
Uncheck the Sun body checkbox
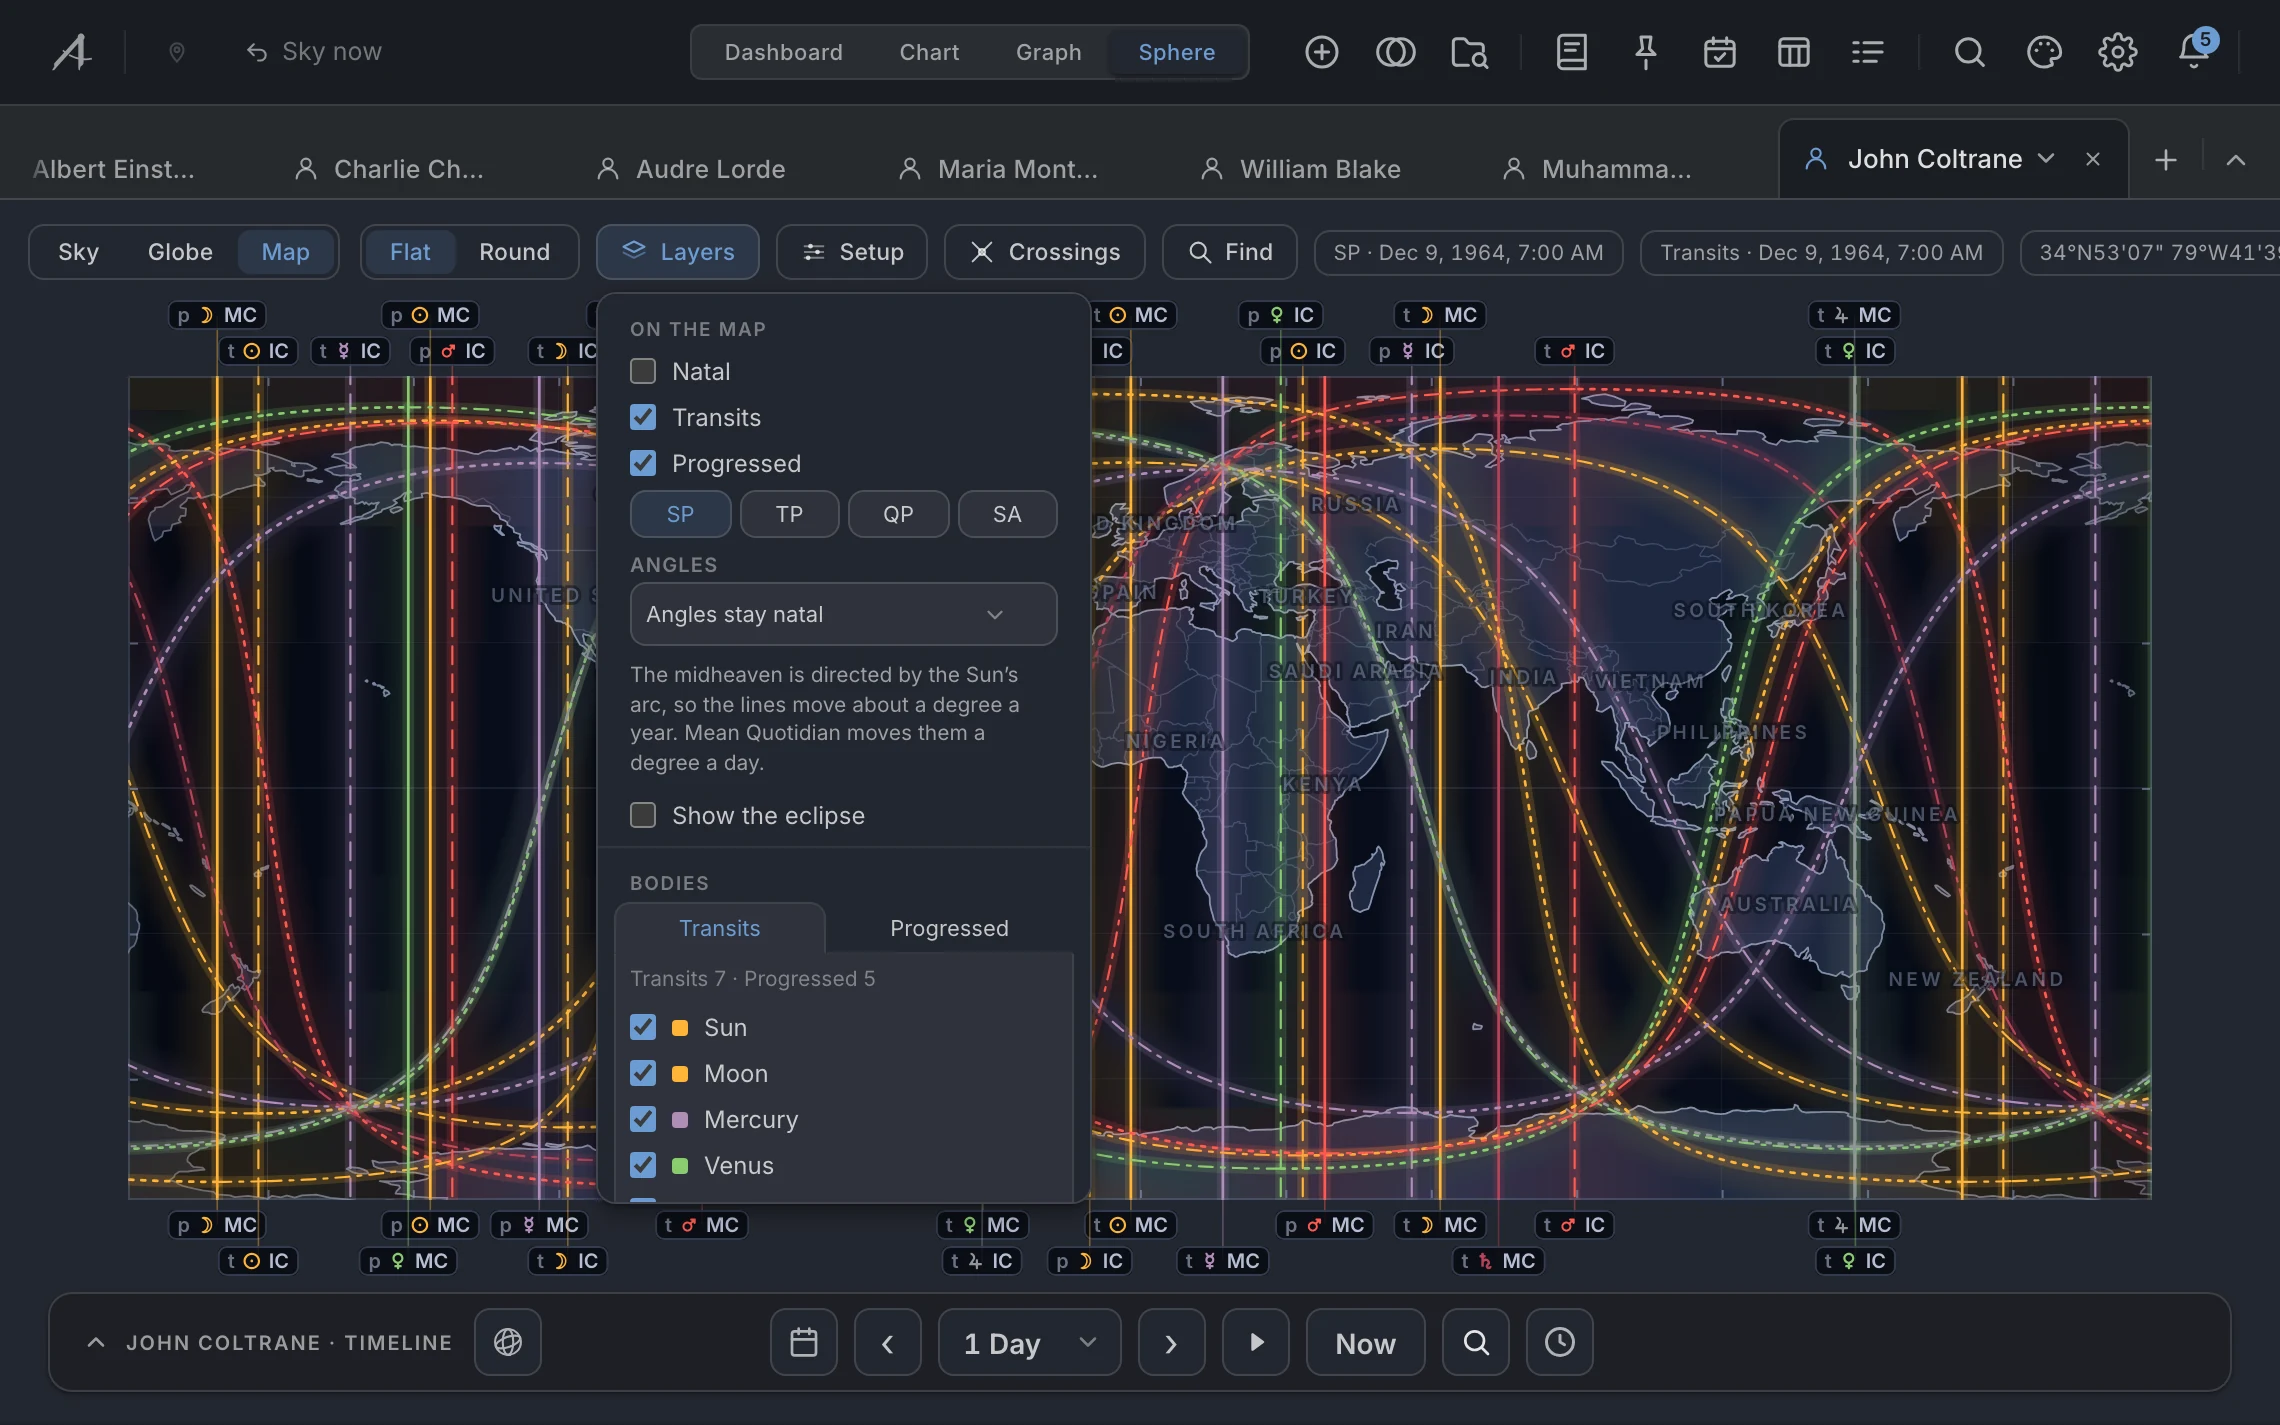click(643, 1027)
